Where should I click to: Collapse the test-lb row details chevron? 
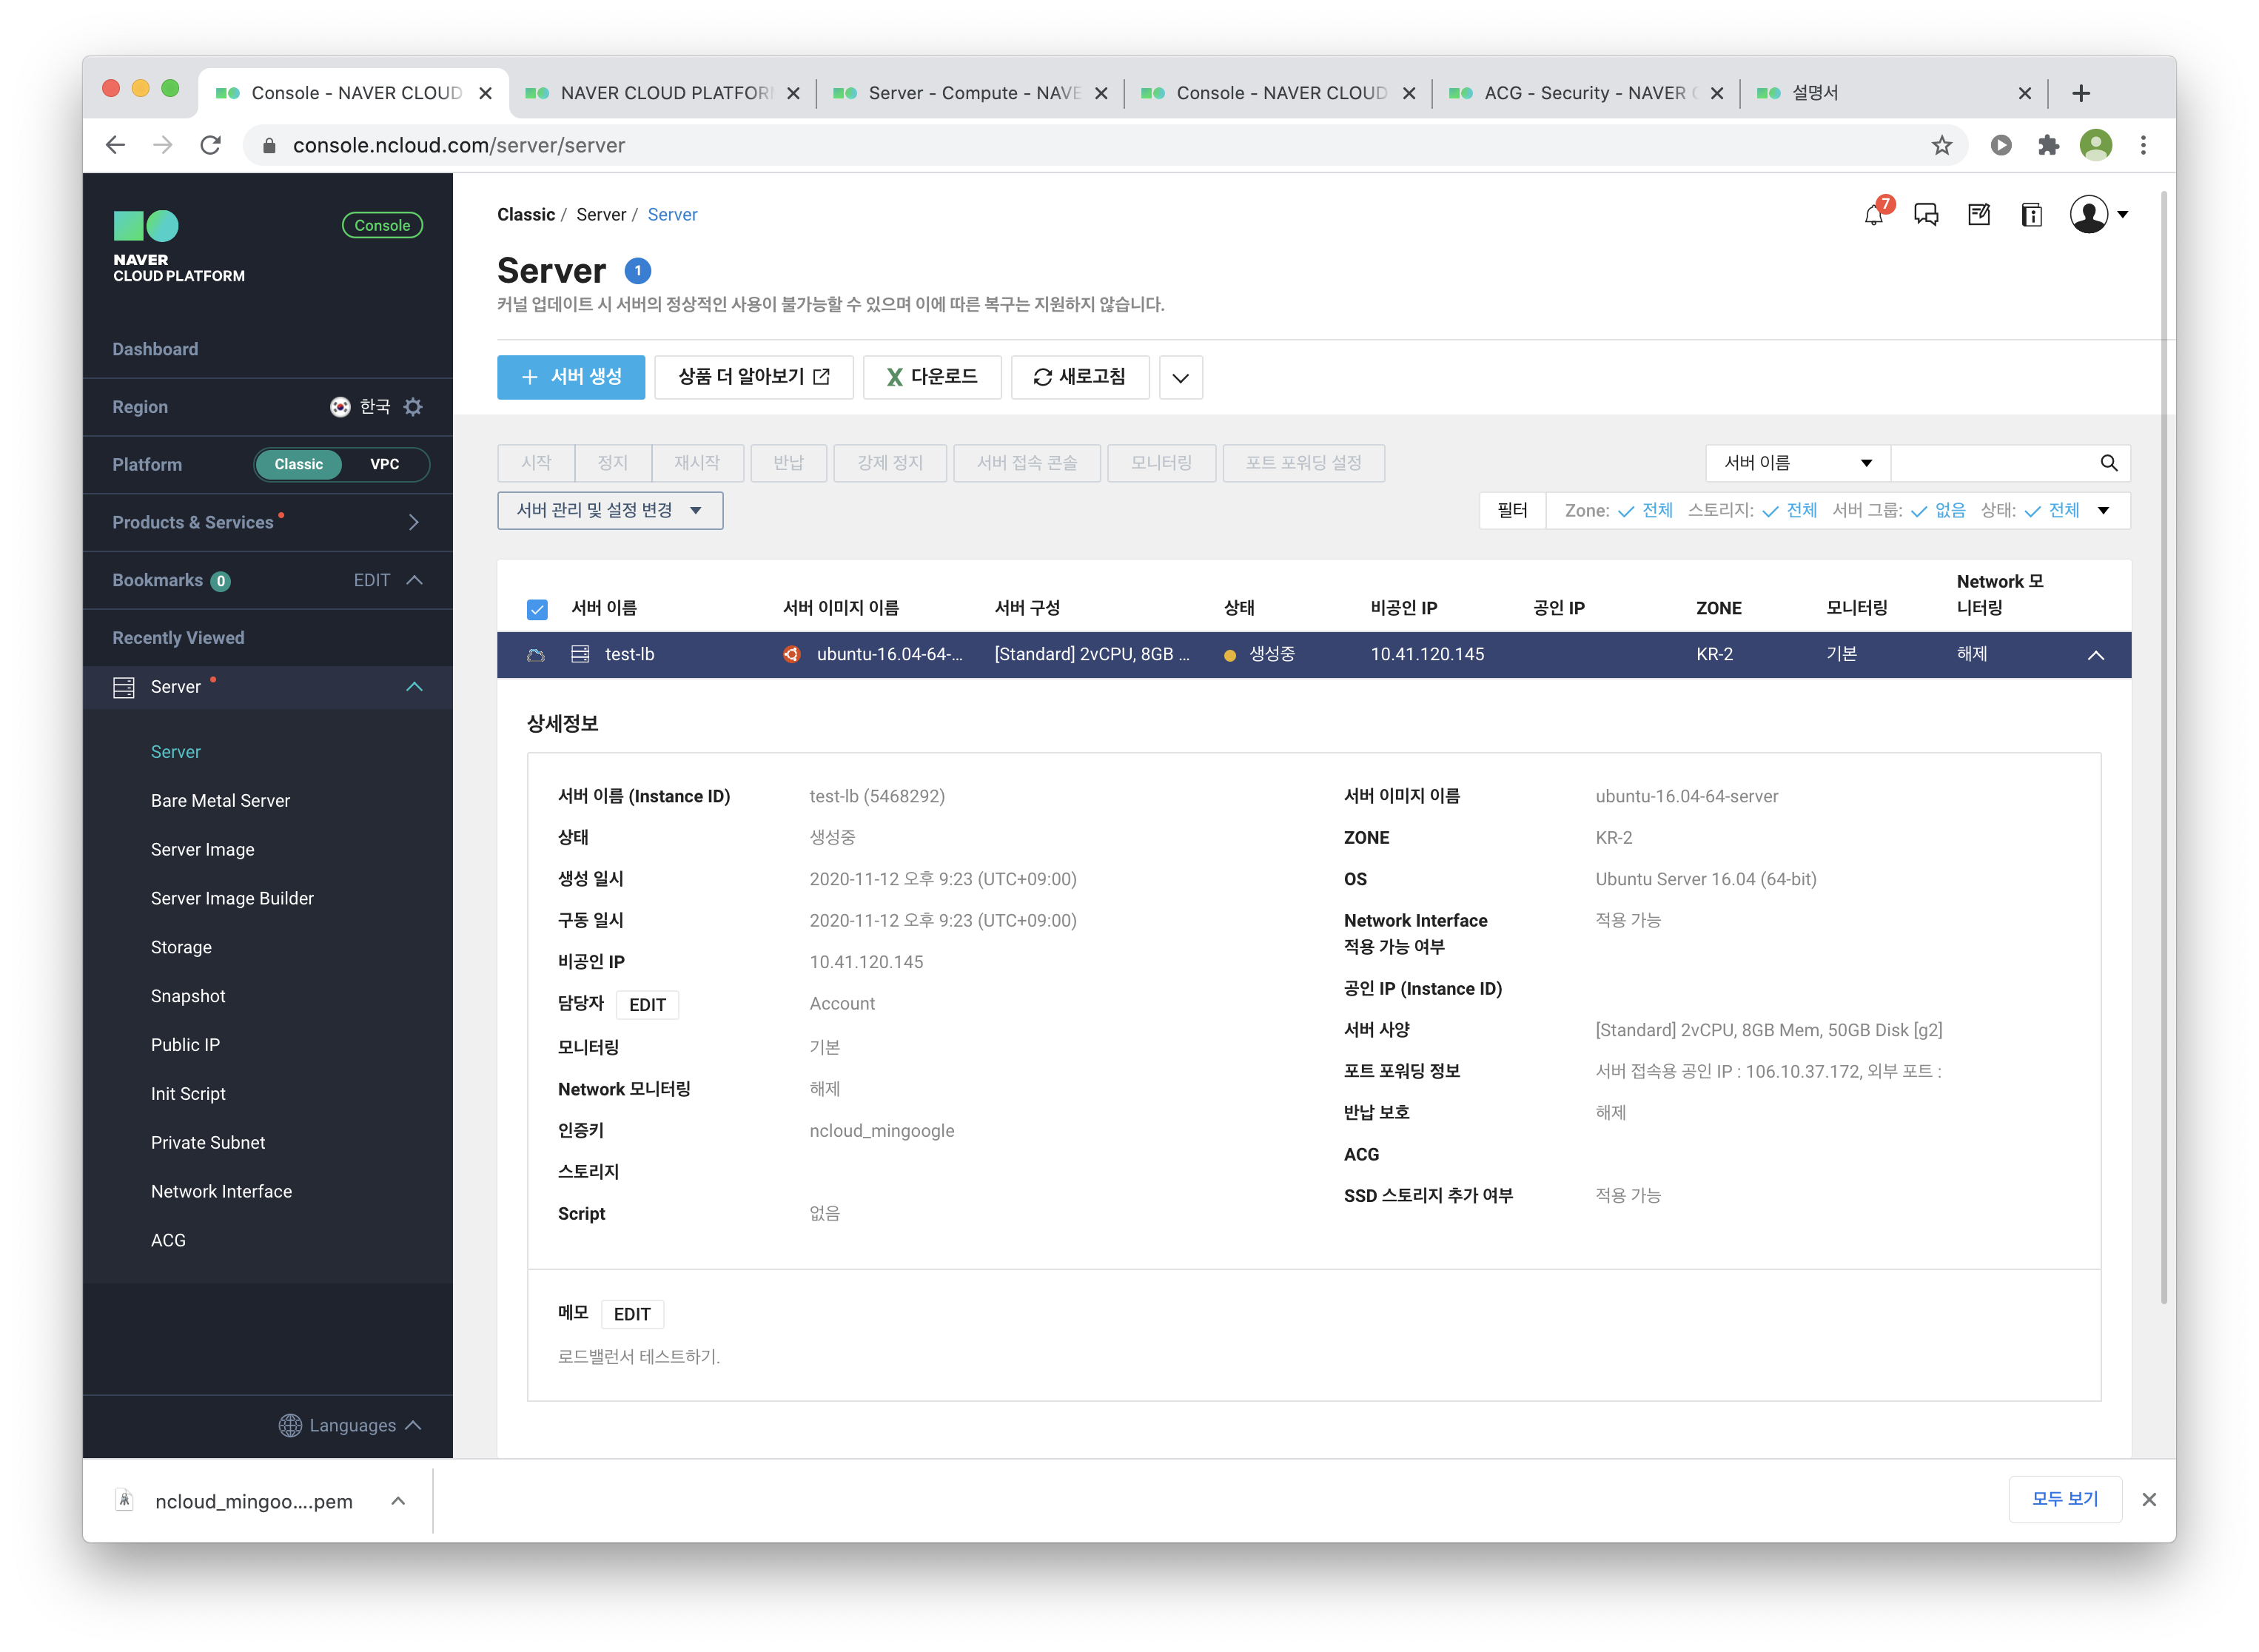[x=2096, y=655]
